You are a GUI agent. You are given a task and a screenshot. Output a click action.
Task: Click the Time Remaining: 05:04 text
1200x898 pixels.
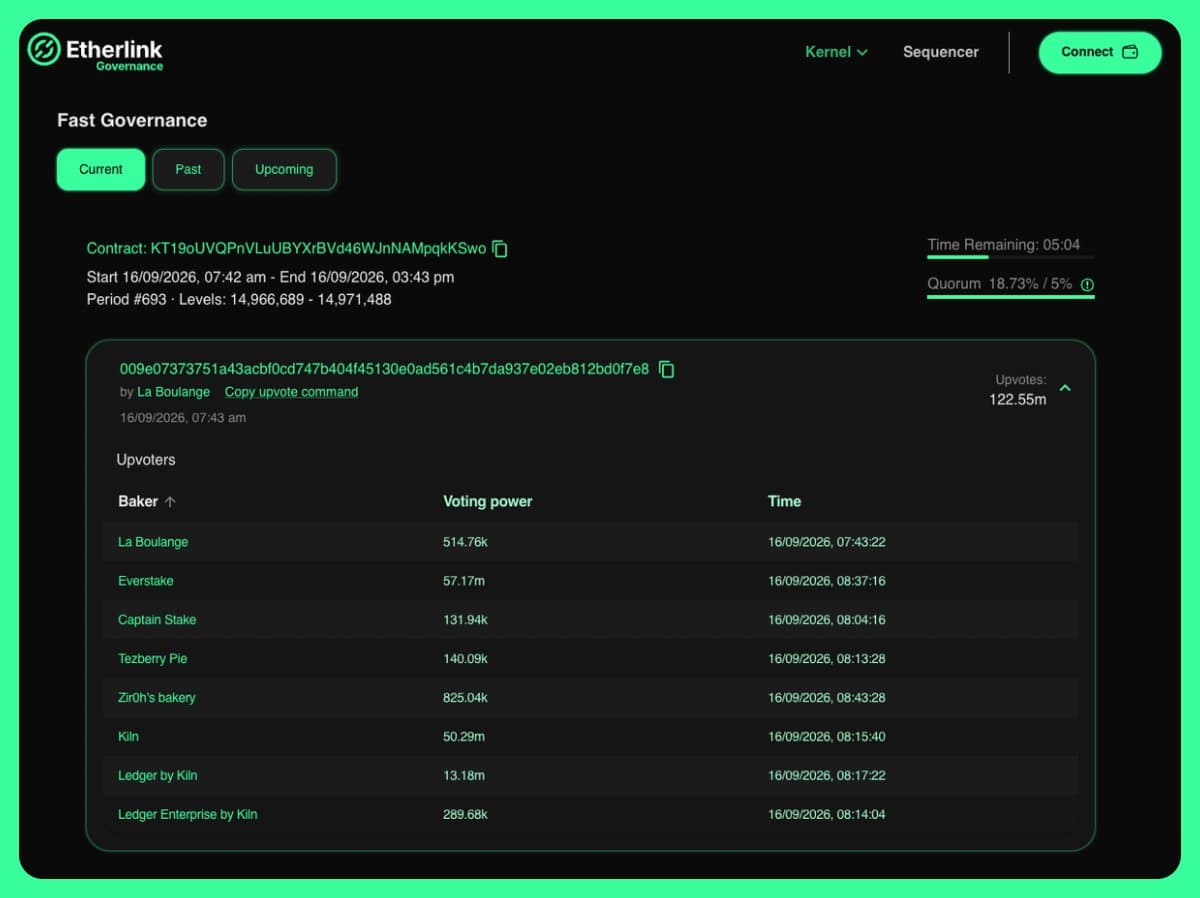pyautogui.click(x=1003, y=244)
